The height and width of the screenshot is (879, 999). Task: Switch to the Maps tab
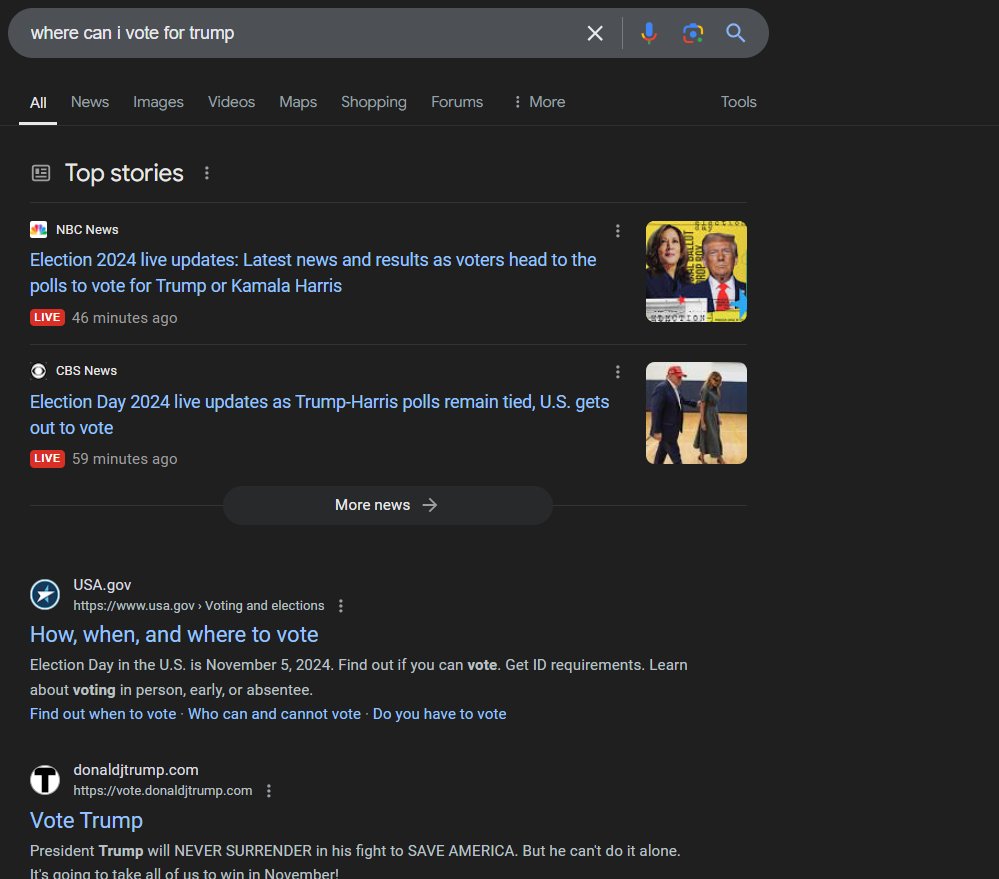[298, 102]
